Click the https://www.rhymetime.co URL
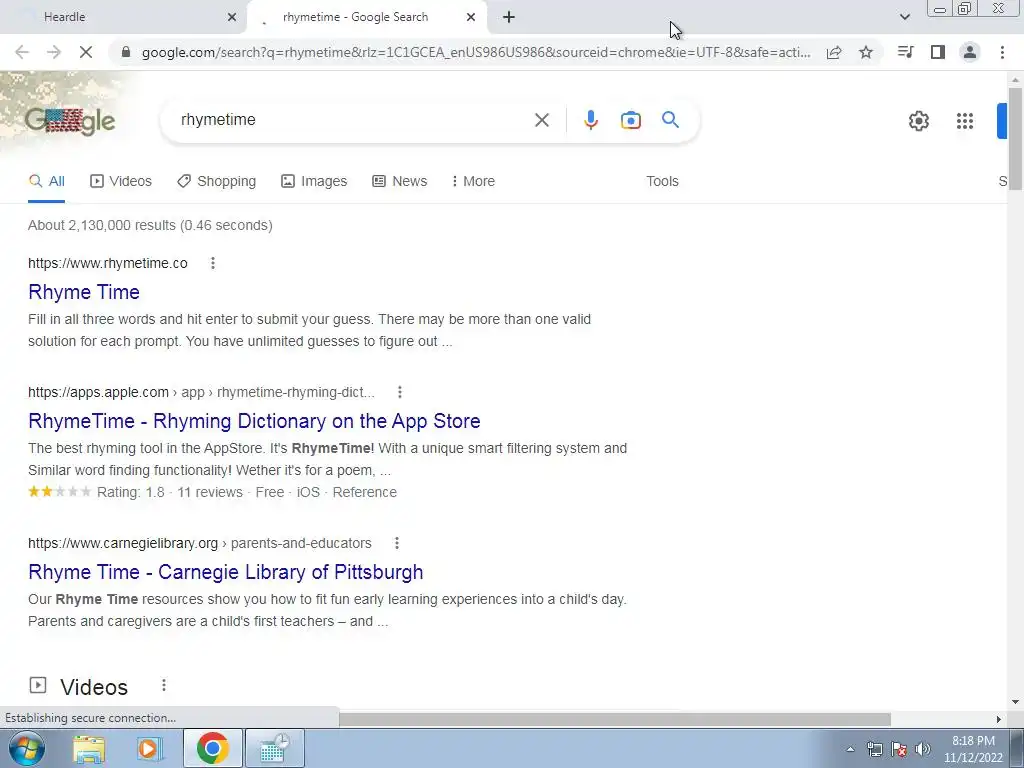This screenshot has width=1024, height=768. tap(108, 263)
